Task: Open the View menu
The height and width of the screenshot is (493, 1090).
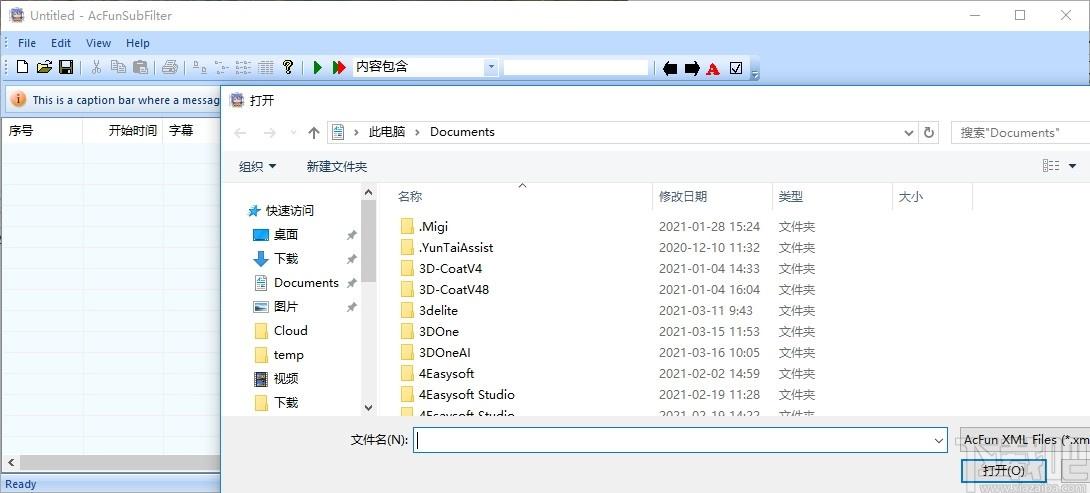Action: point(98,43)
